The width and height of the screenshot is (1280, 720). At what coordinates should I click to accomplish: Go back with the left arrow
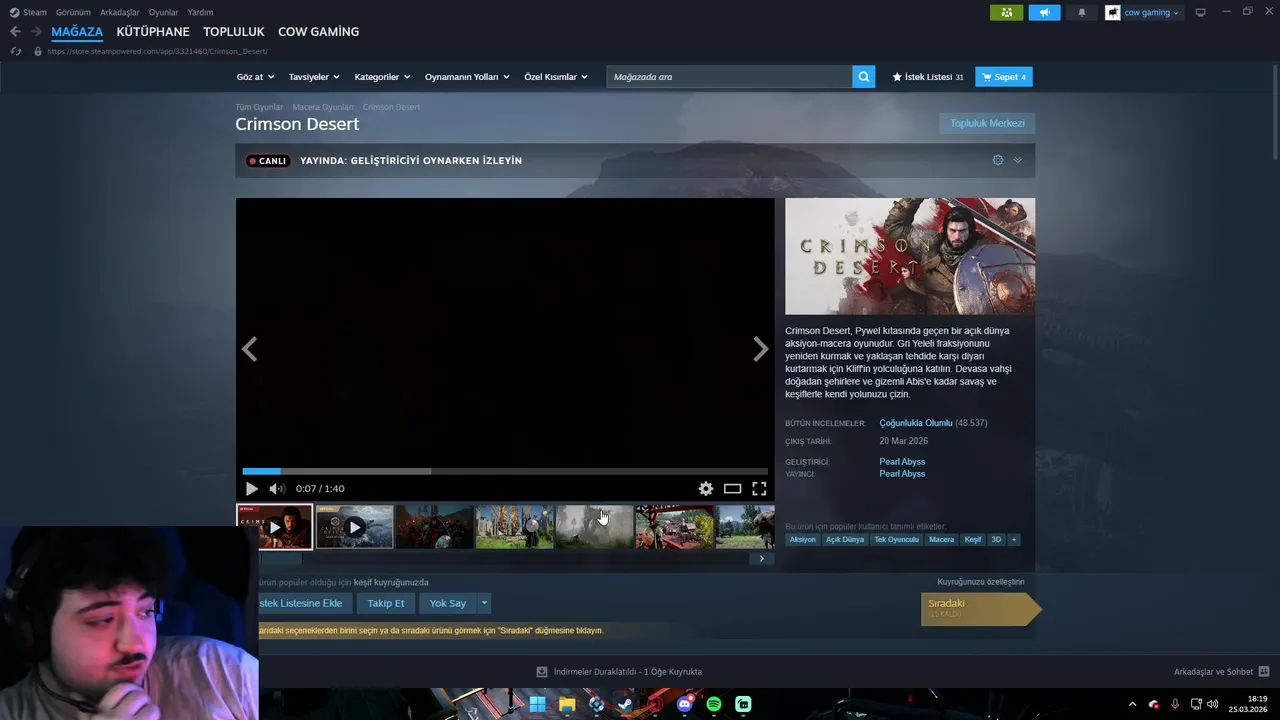tap(15, 32)
